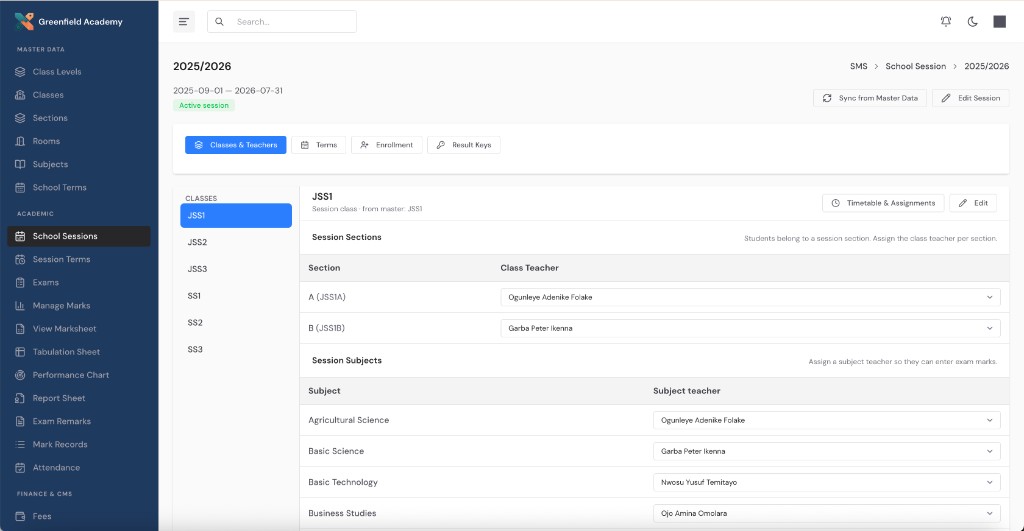Switch to the Result Keys tab
Viewport: 1024px width, 531px height.
point(464,145)
